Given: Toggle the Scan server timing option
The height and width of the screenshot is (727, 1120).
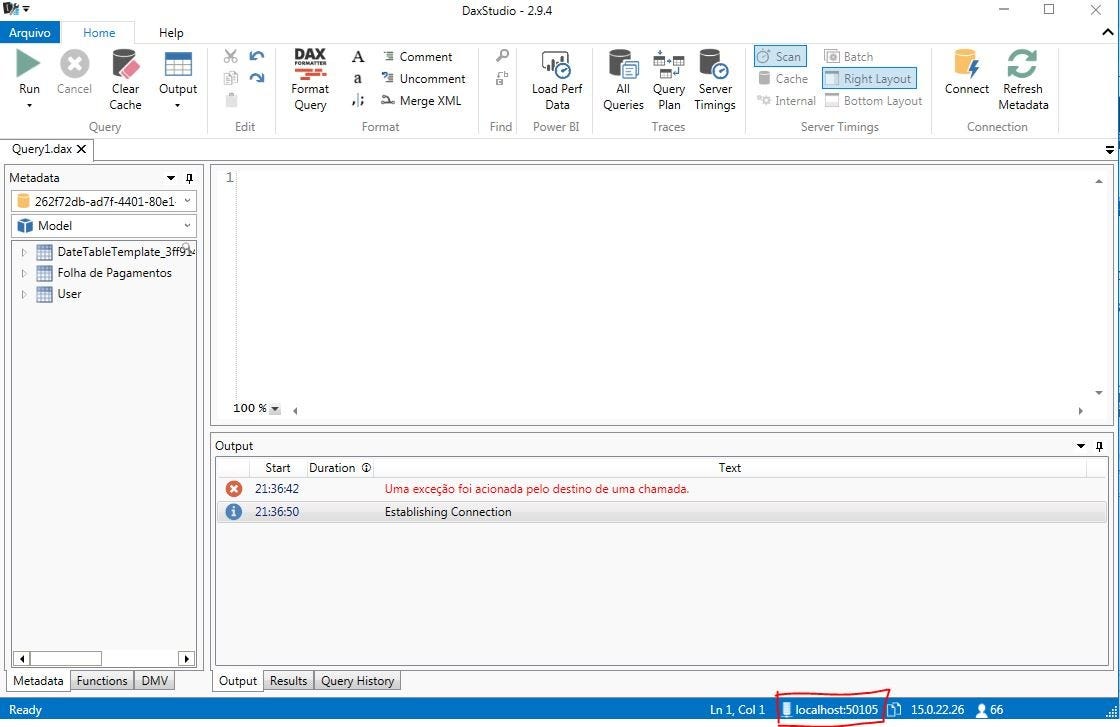Looking at the screenshot, I should [779, 56].
